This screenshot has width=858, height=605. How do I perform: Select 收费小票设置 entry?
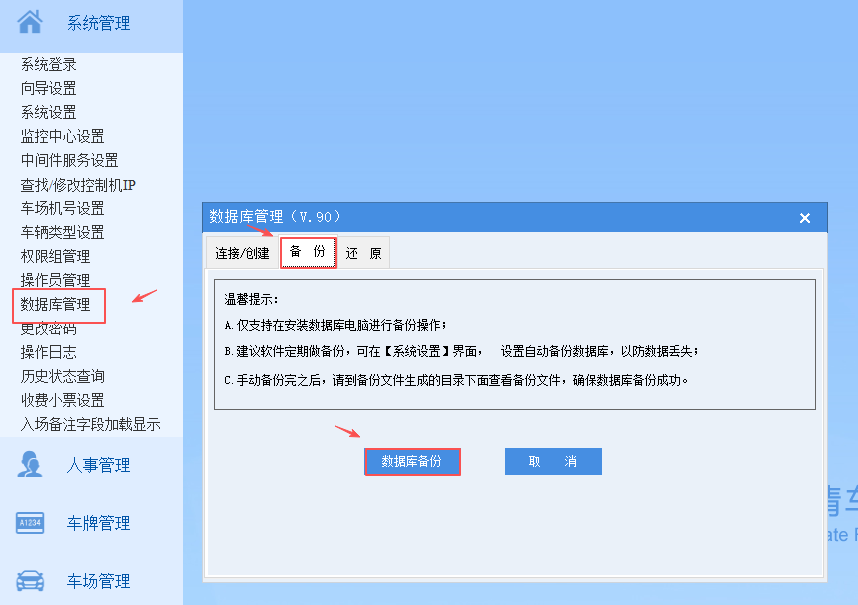click(62, 400)
